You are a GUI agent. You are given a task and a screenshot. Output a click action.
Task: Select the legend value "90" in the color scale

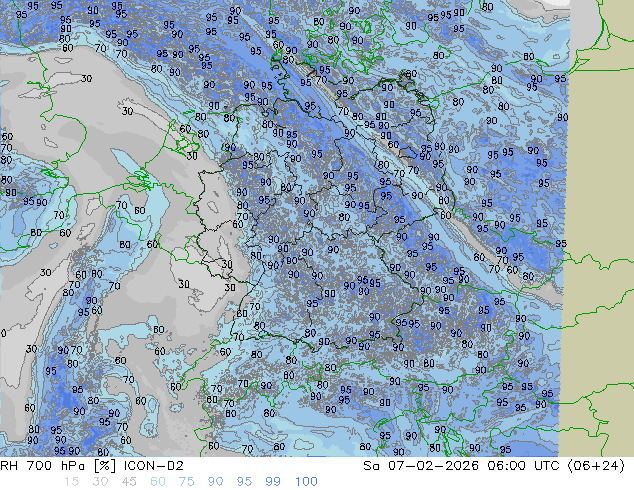pos(215,482)
